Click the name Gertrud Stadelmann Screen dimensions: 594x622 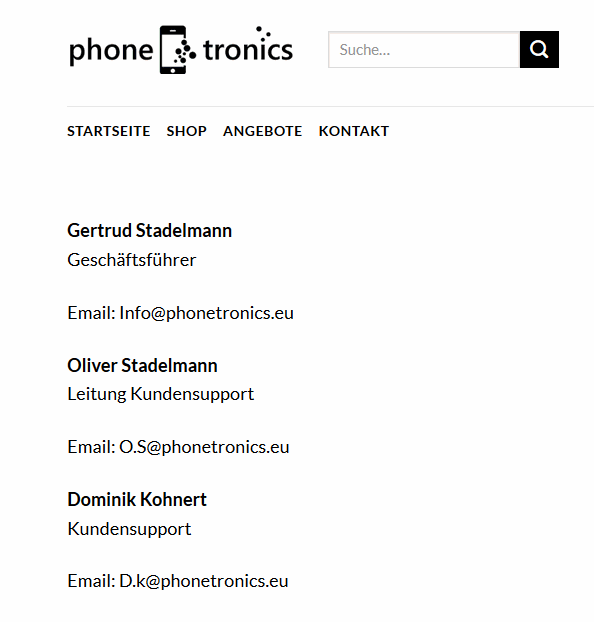click(x=150, y=230)
